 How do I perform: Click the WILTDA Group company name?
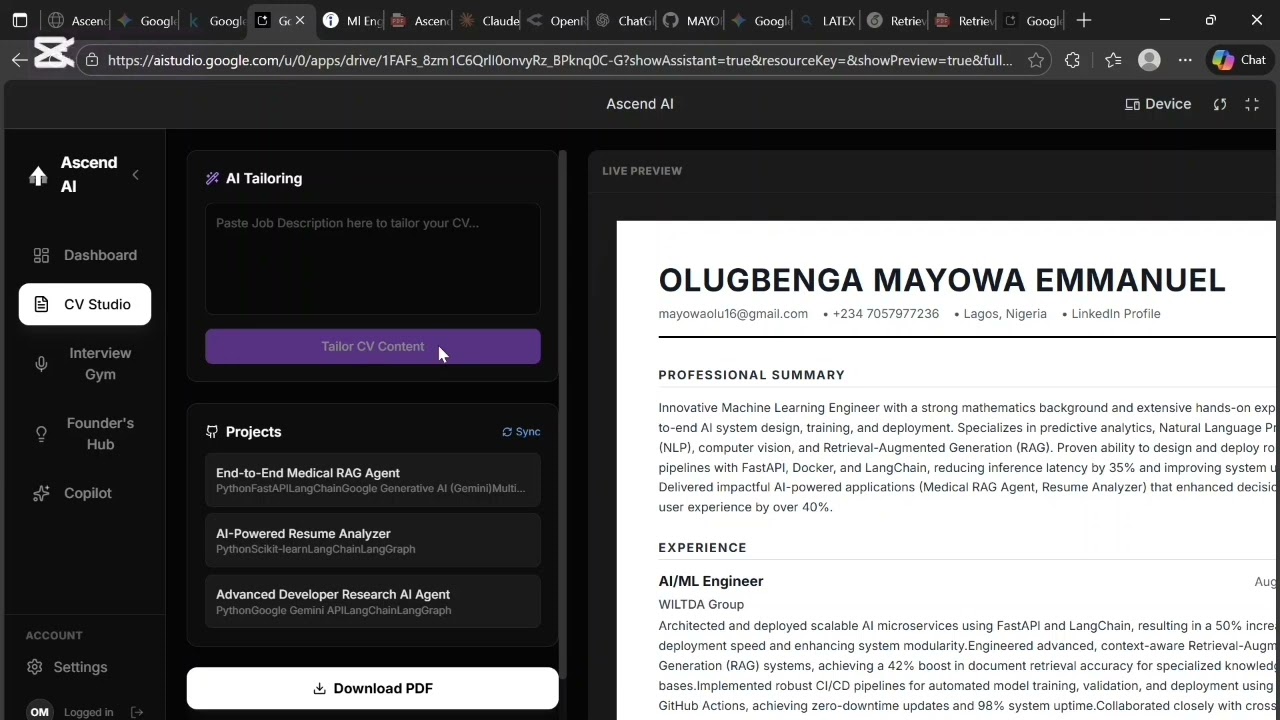701,604
